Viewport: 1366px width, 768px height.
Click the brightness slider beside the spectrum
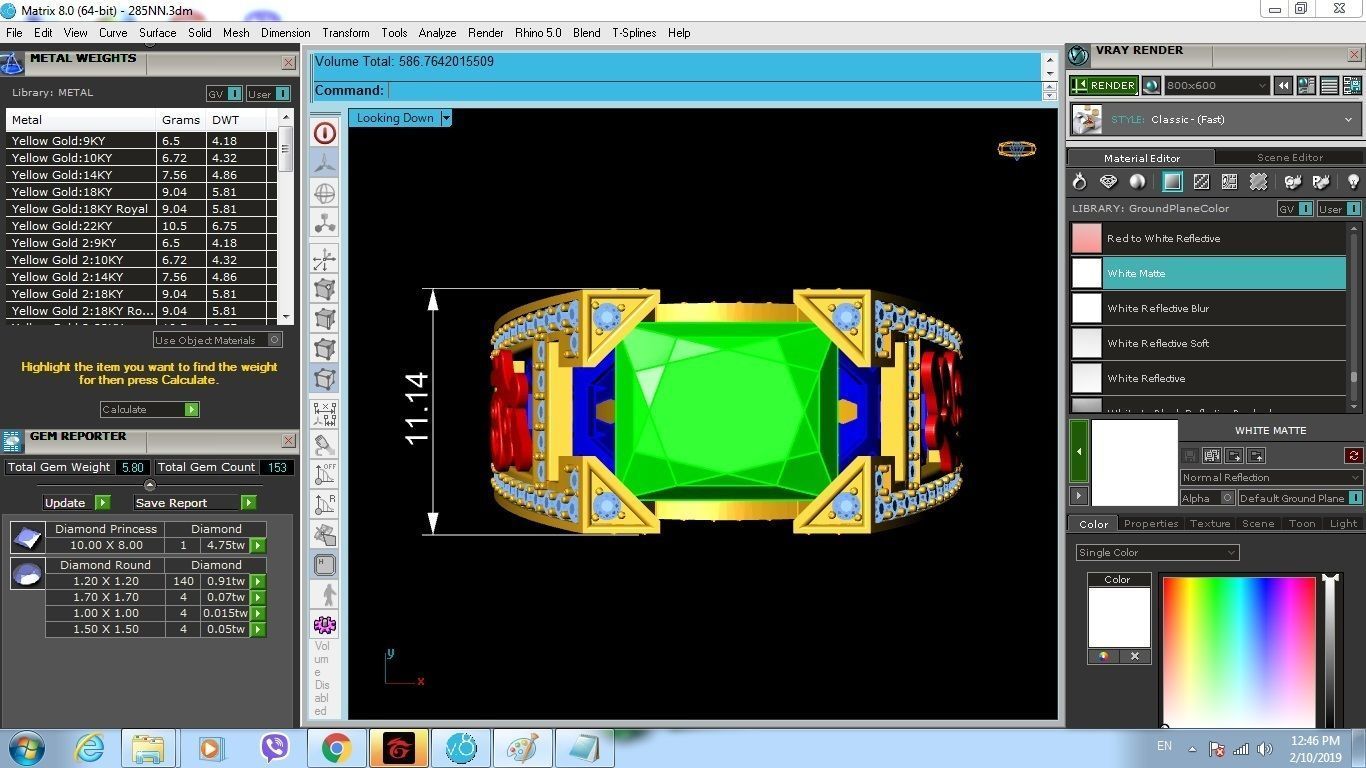pos(1329,650)
